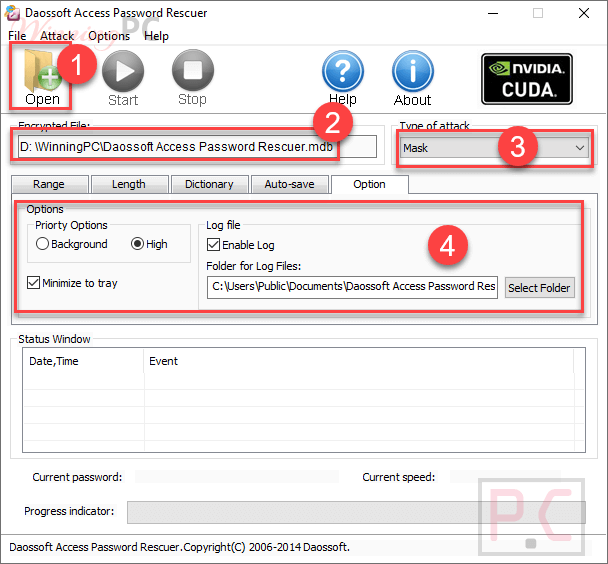Click the Folder for Log Files field
This screenshot has height=564, width=608.
pos(352,287)
